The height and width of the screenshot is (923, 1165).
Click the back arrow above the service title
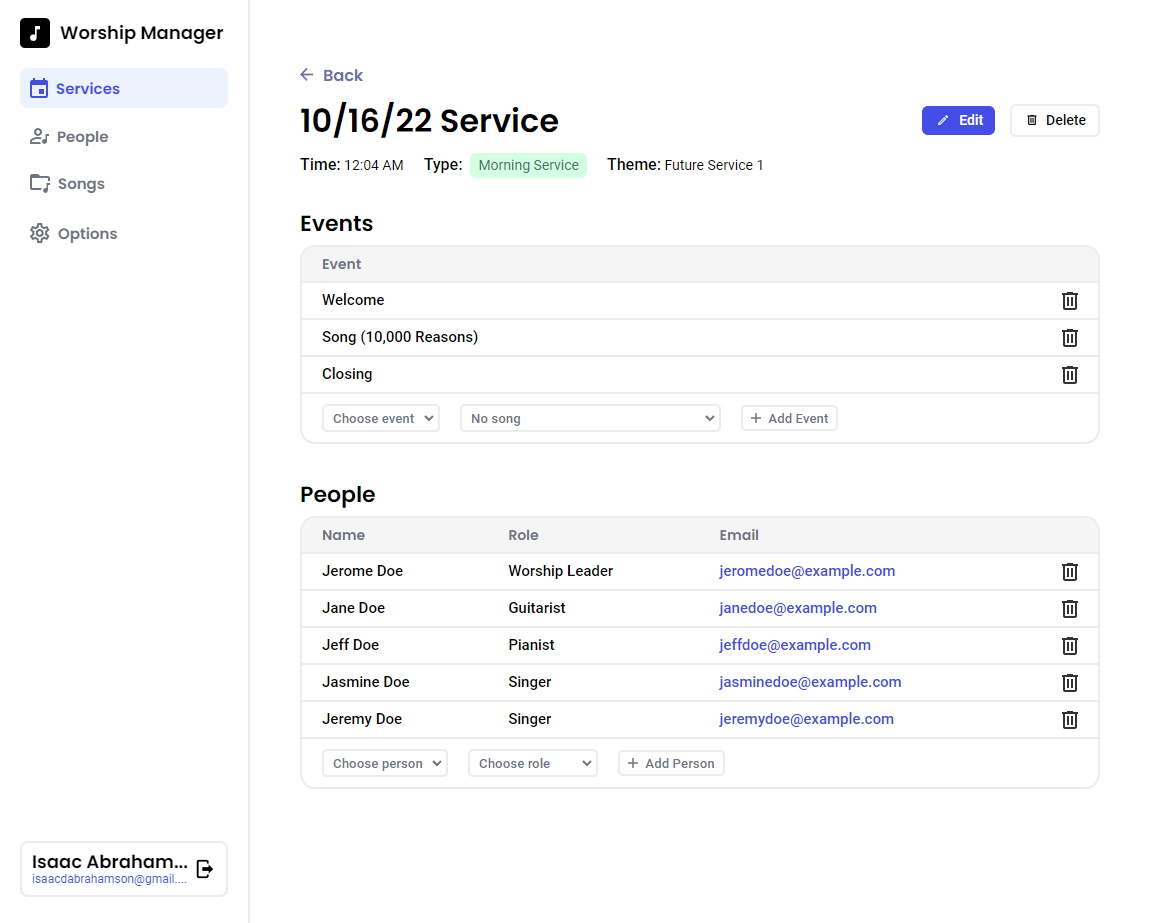tap(305, 74)
